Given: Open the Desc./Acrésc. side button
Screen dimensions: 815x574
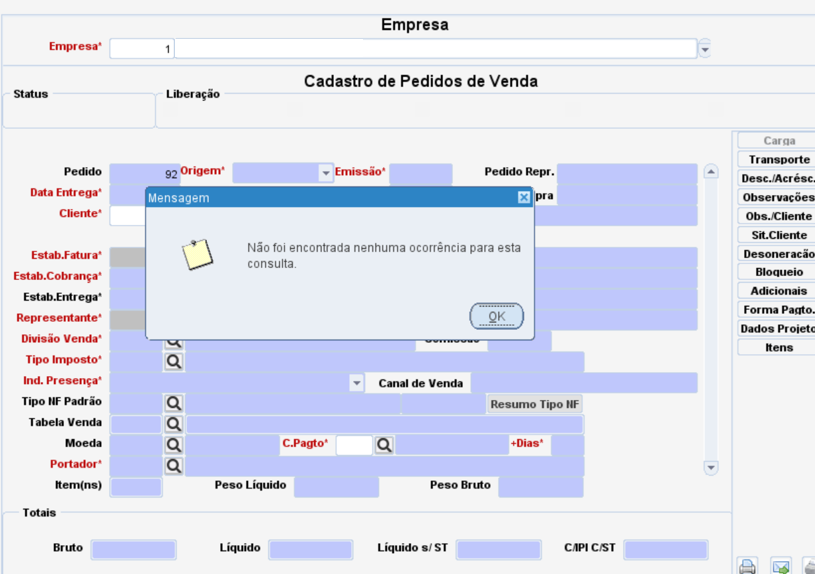Looking at the screenshot, I should (x=779, y=178).
